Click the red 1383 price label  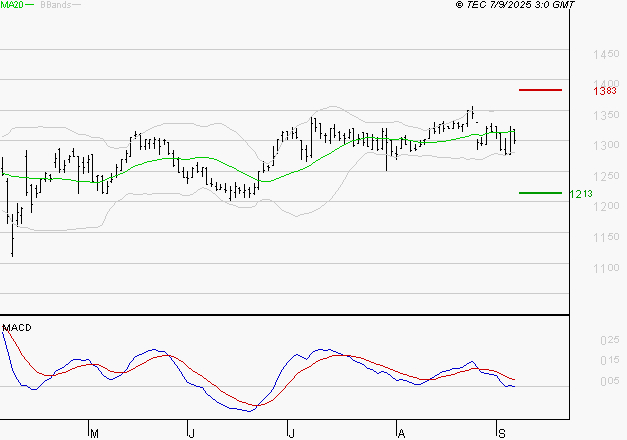tap(605, 91)
